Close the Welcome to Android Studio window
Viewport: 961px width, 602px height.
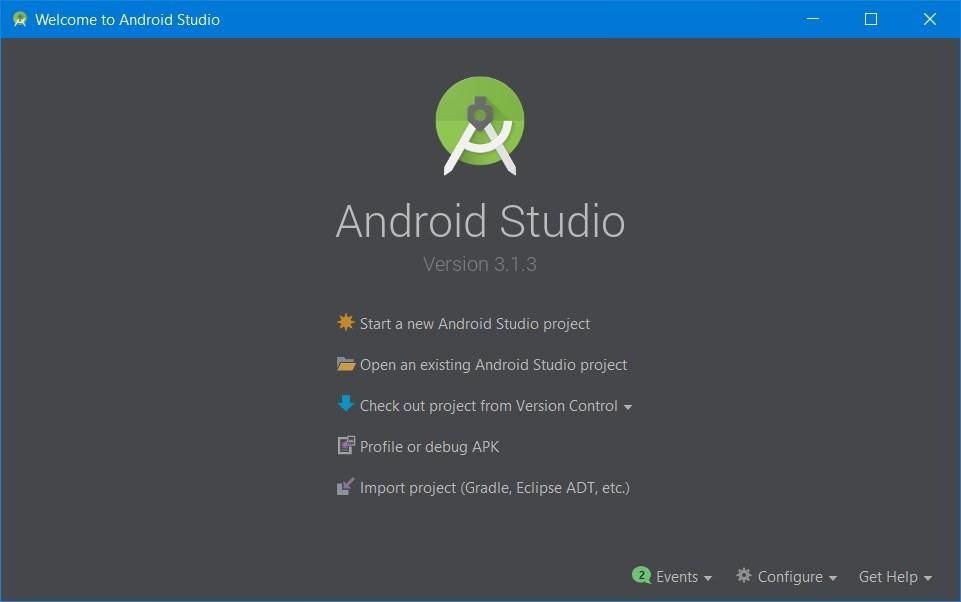tap(930, 19)
